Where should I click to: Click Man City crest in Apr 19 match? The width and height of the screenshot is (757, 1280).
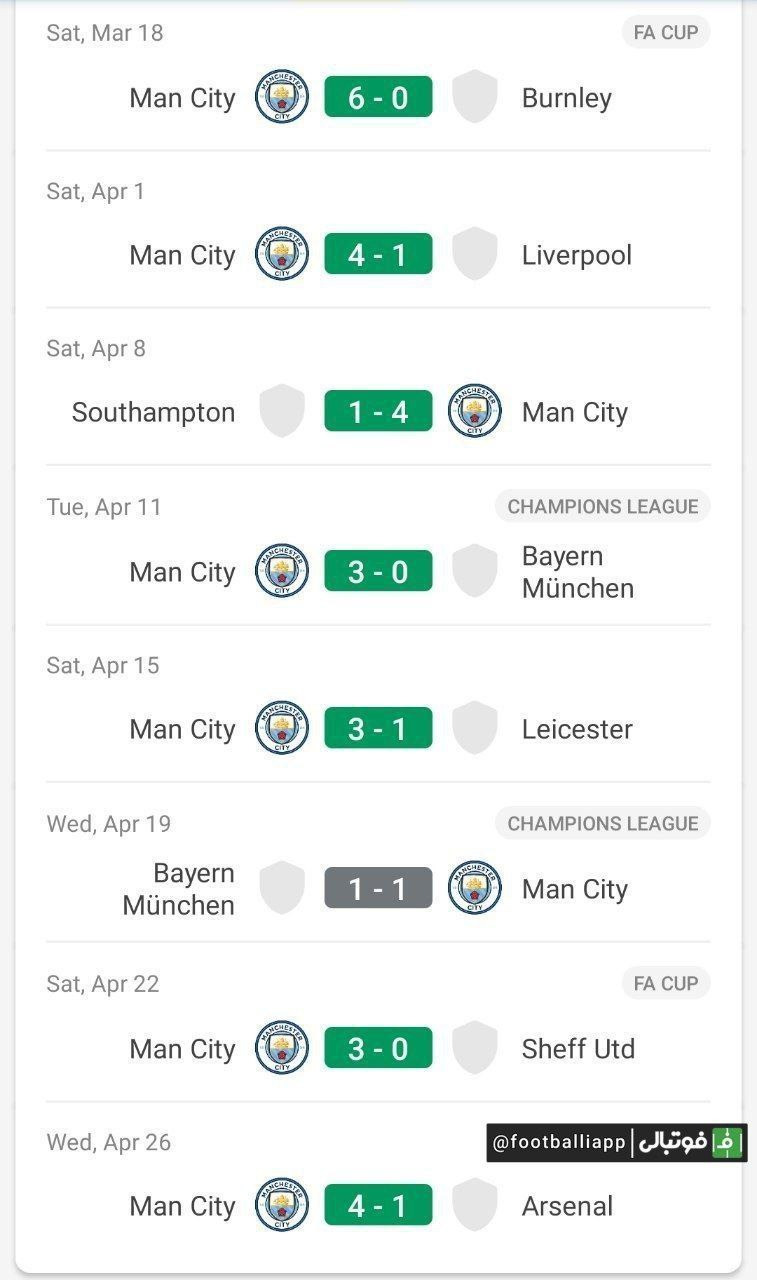[x=475, y=888]
